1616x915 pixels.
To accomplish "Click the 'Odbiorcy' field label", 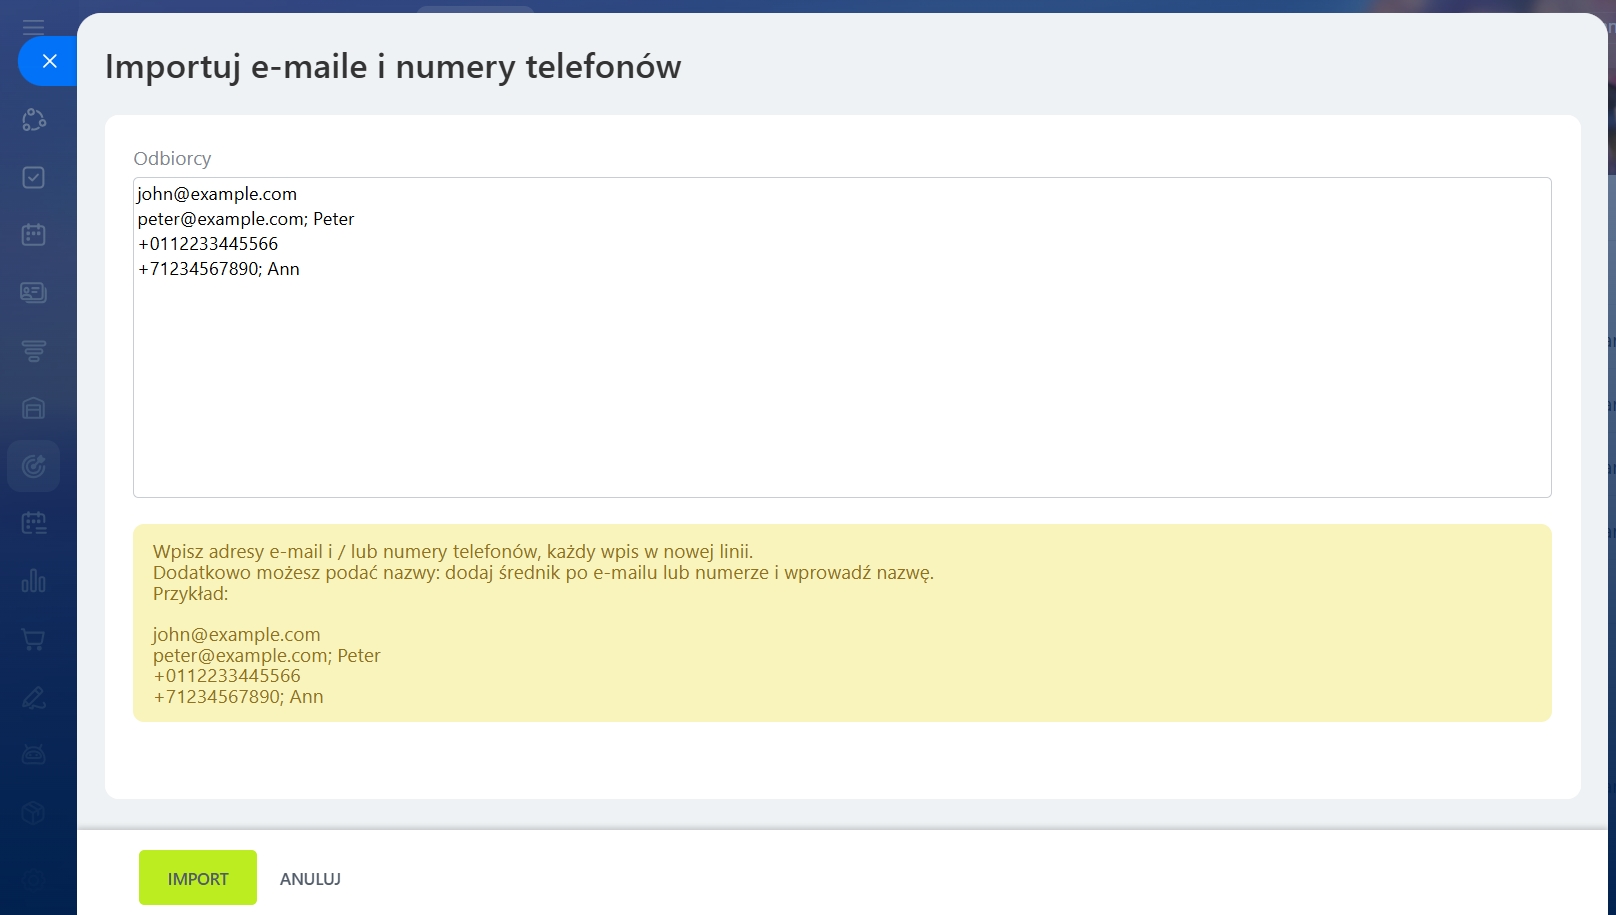I will click(172, 158).
